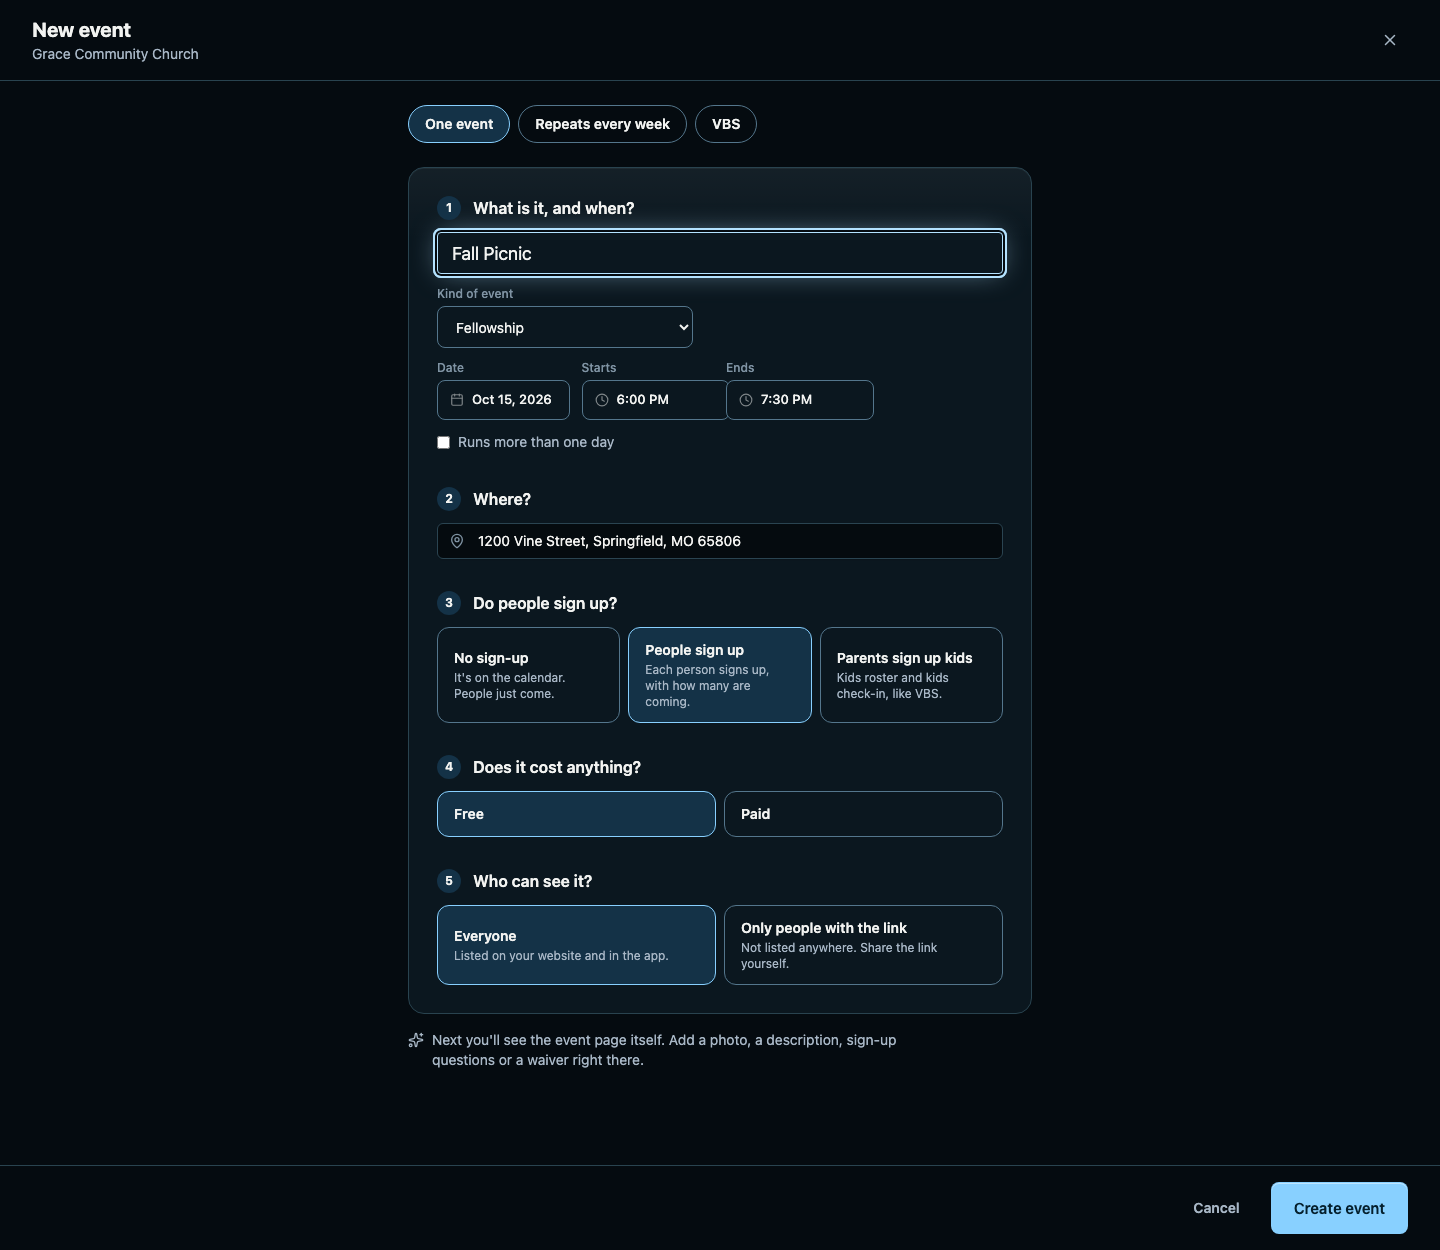
Task: Click the "Does it cost anything?" heading
Action: pos(557,767)
